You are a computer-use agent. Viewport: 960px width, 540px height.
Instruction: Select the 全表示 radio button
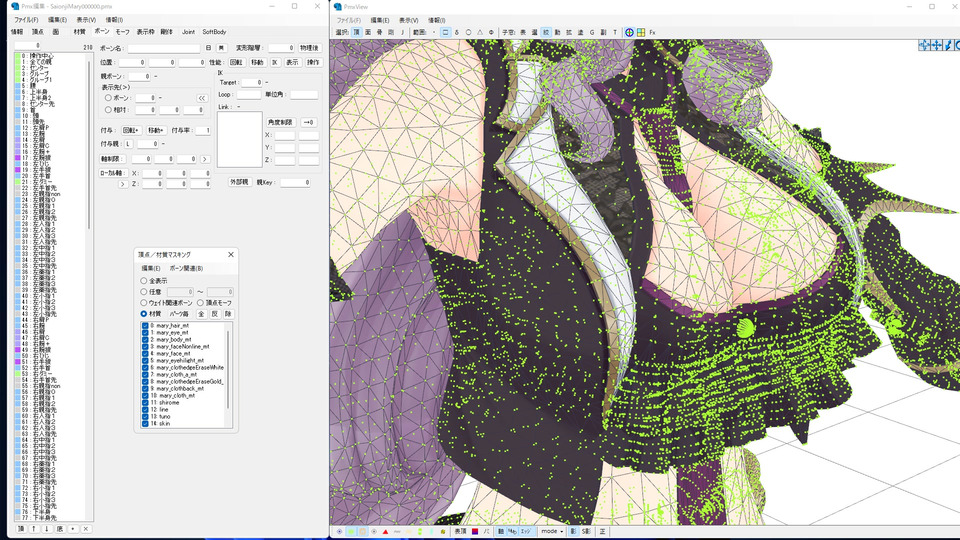(x=143, y=281)
